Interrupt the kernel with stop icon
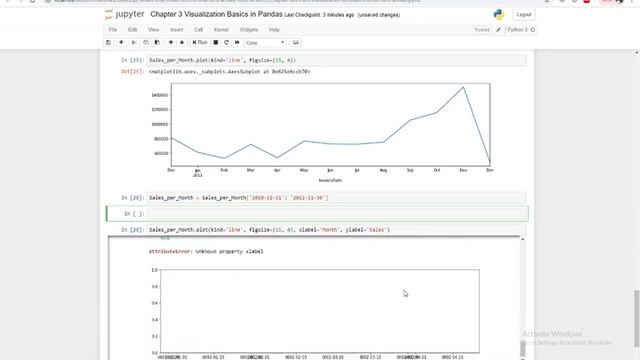Screen dimensions: 640x360 (x=216, y=42)
